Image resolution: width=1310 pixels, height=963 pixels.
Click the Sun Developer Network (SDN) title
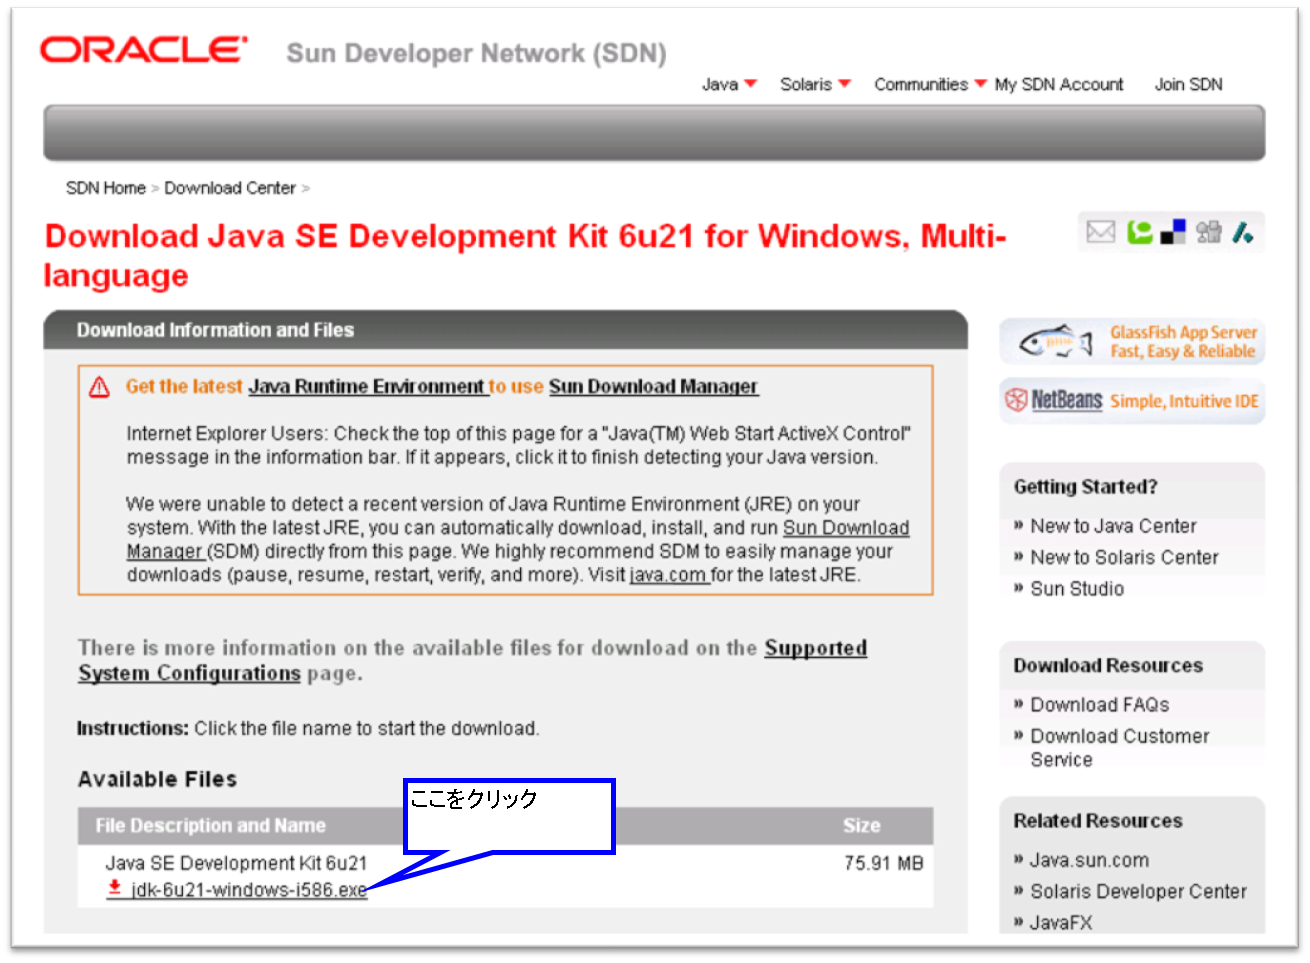[476, 53]
